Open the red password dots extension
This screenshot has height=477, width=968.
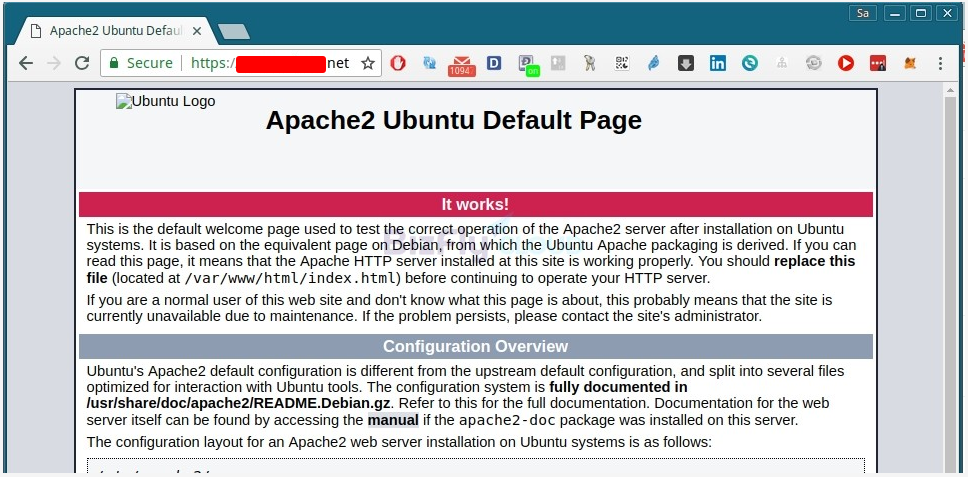tap(878, 63)
